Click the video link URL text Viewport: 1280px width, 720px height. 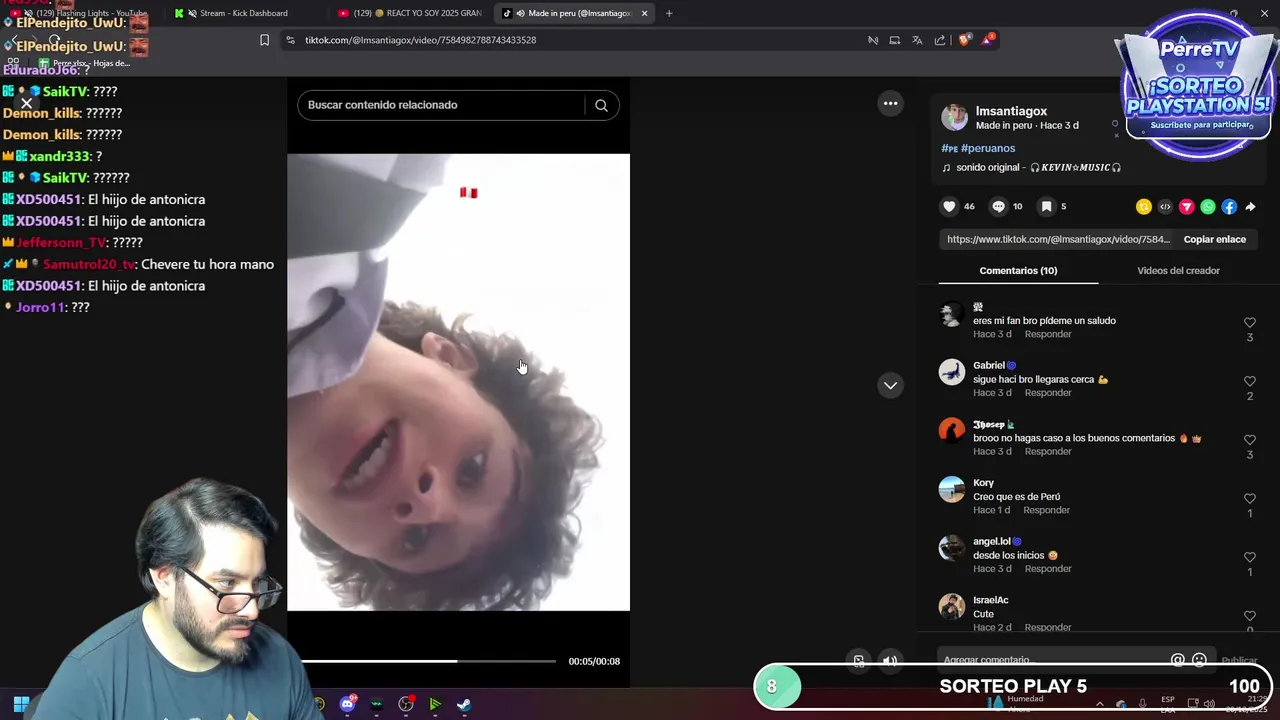tap(1058, 239)
